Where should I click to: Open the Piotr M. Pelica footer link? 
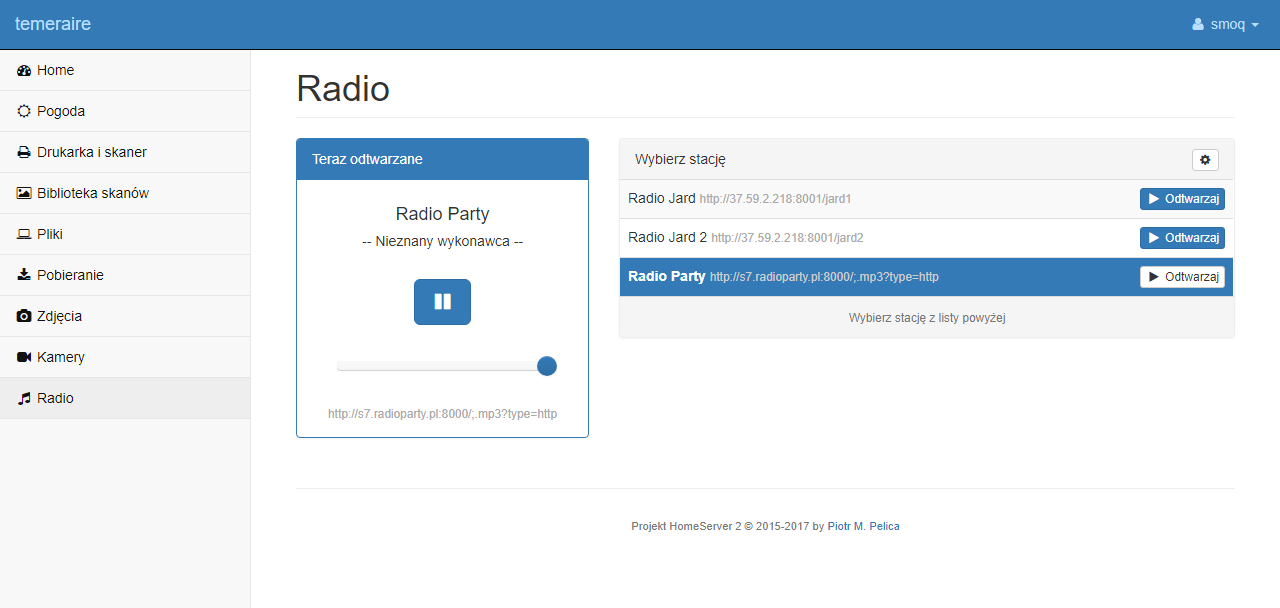863,526
